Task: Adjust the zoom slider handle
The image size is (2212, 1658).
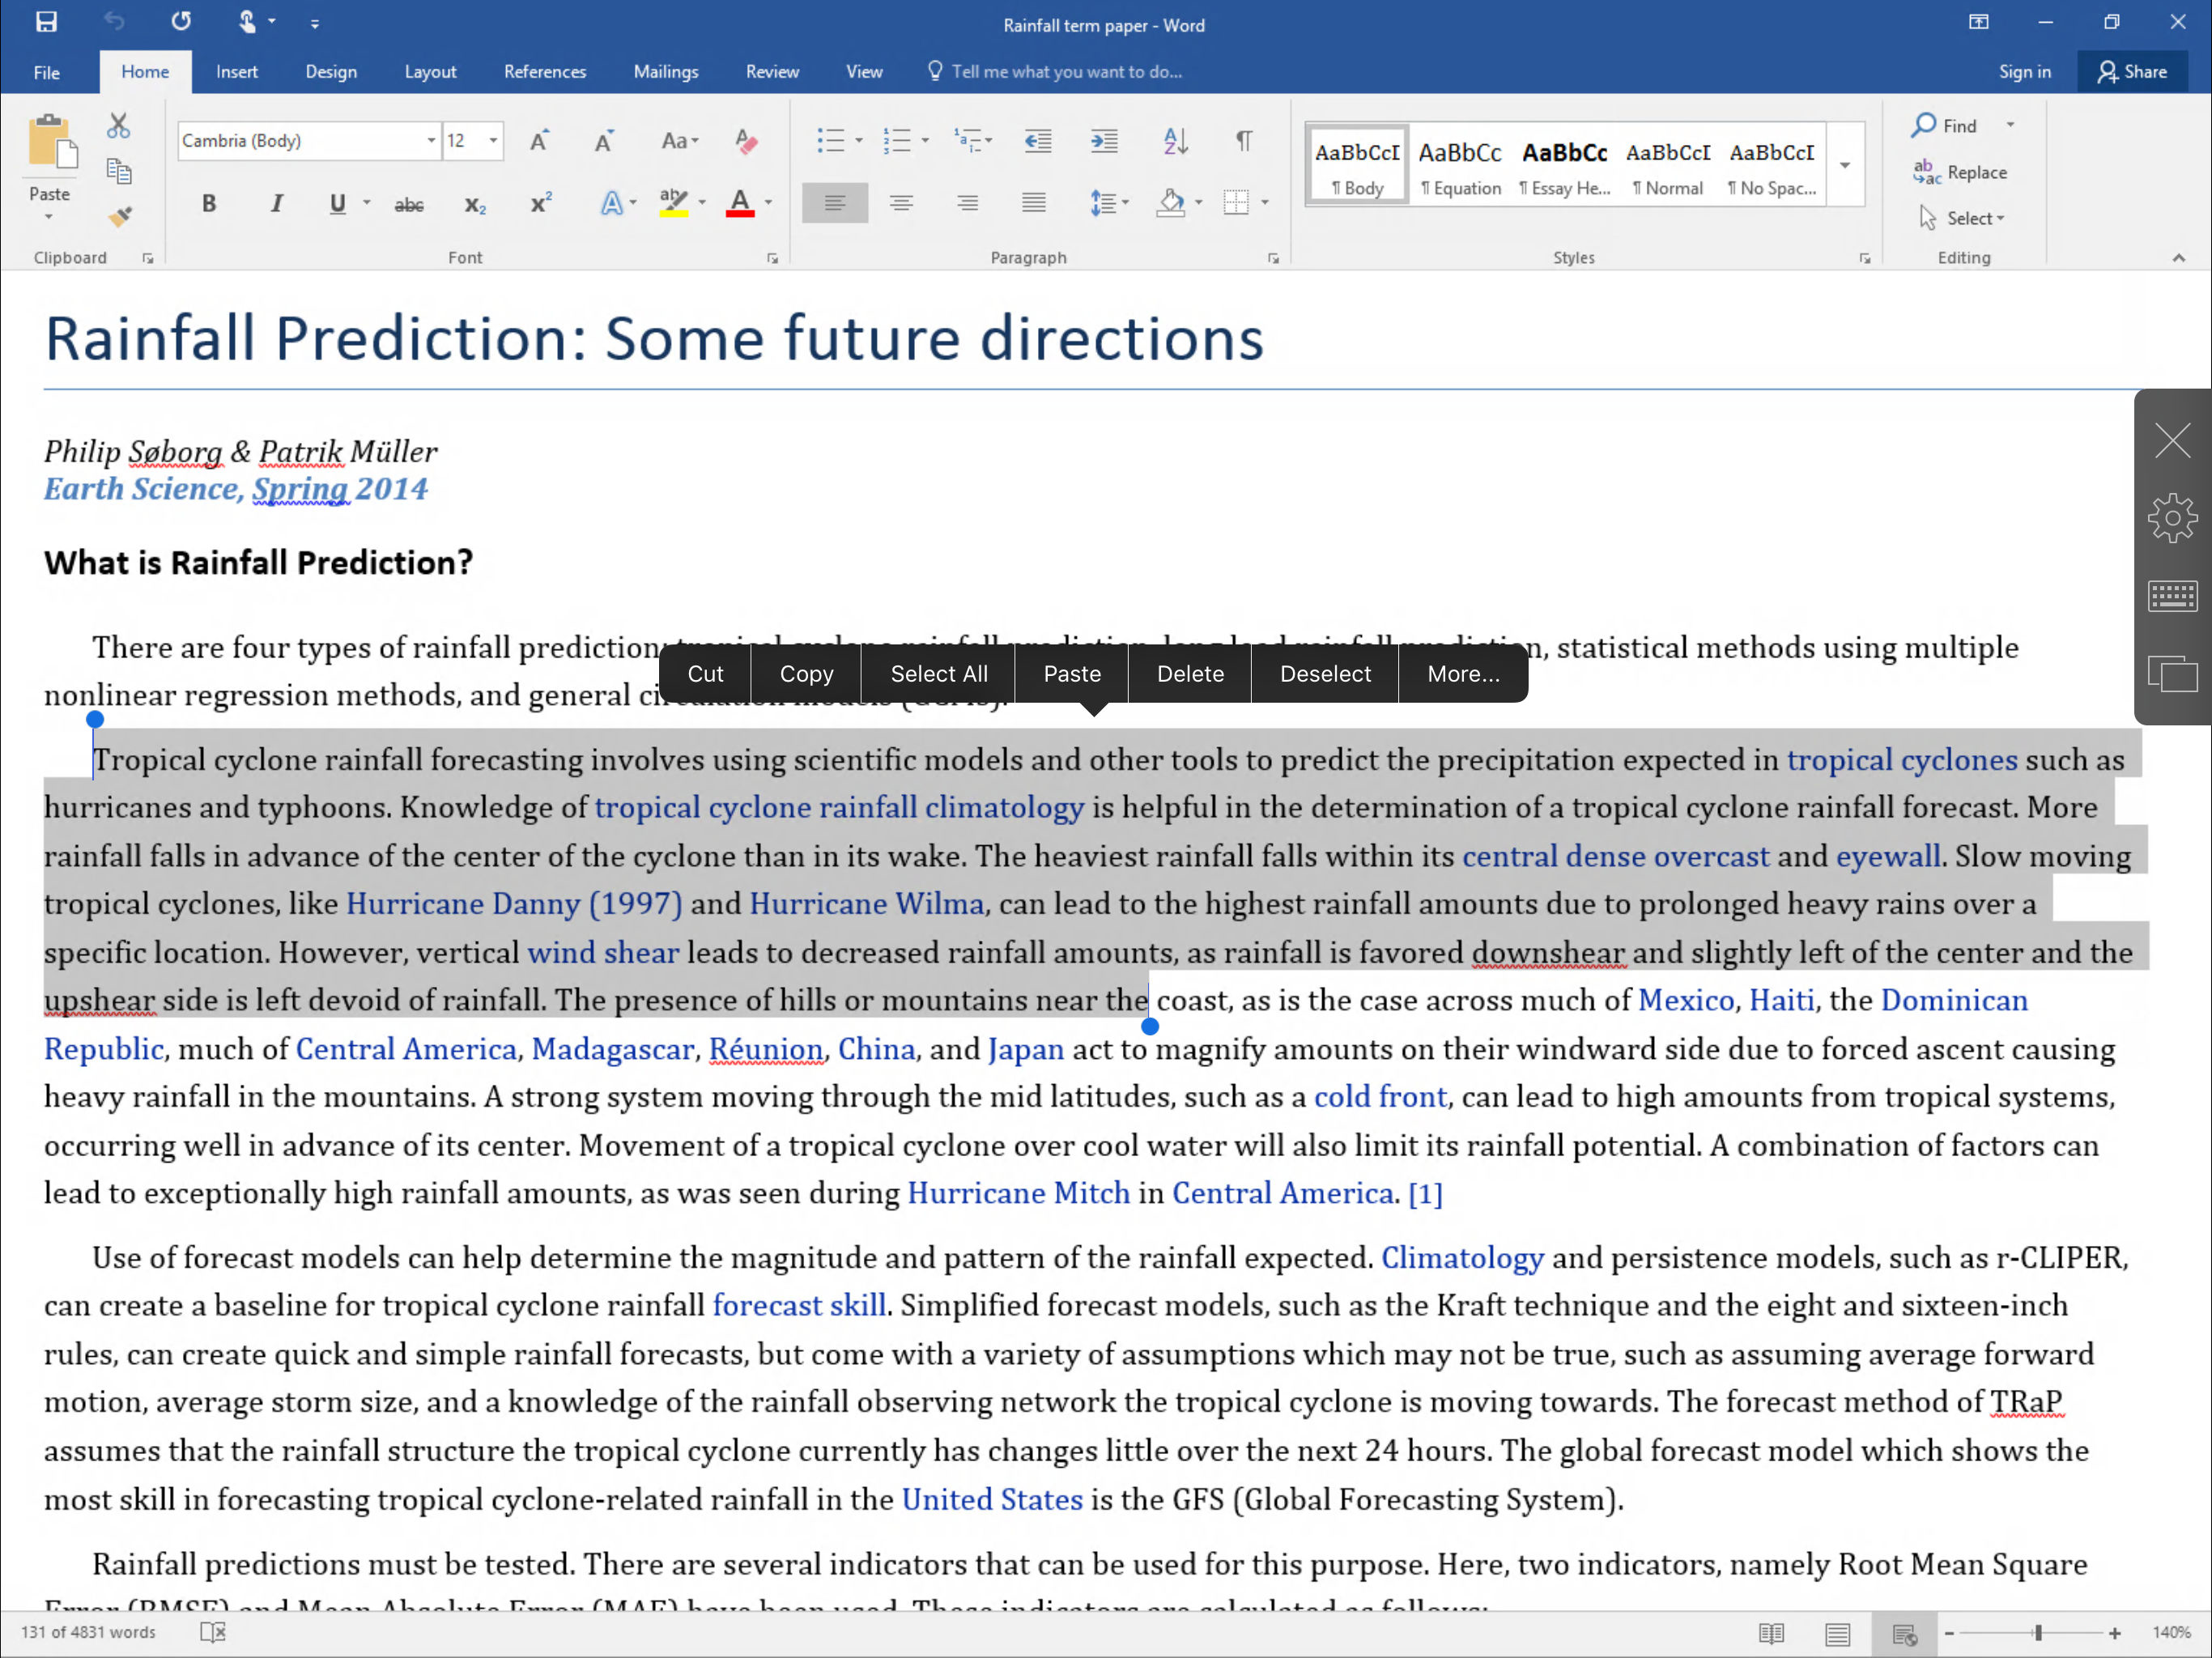Action: click(x=2038, y=1633)
